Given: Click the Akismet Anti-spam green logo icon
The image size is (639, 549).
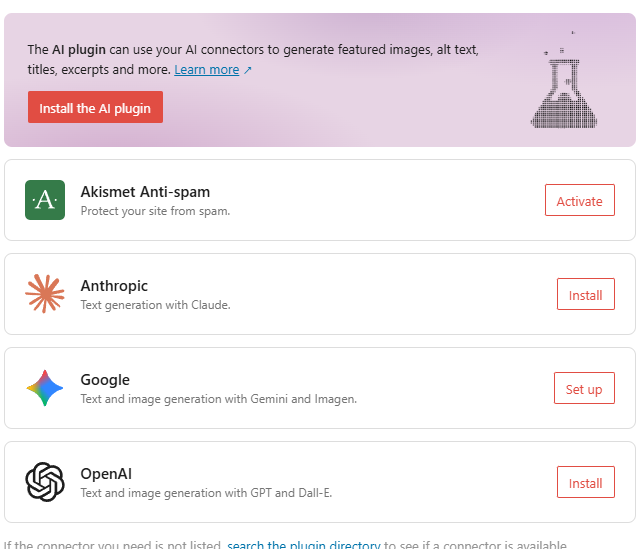Looking at the screenshot, I should point(45,200).
